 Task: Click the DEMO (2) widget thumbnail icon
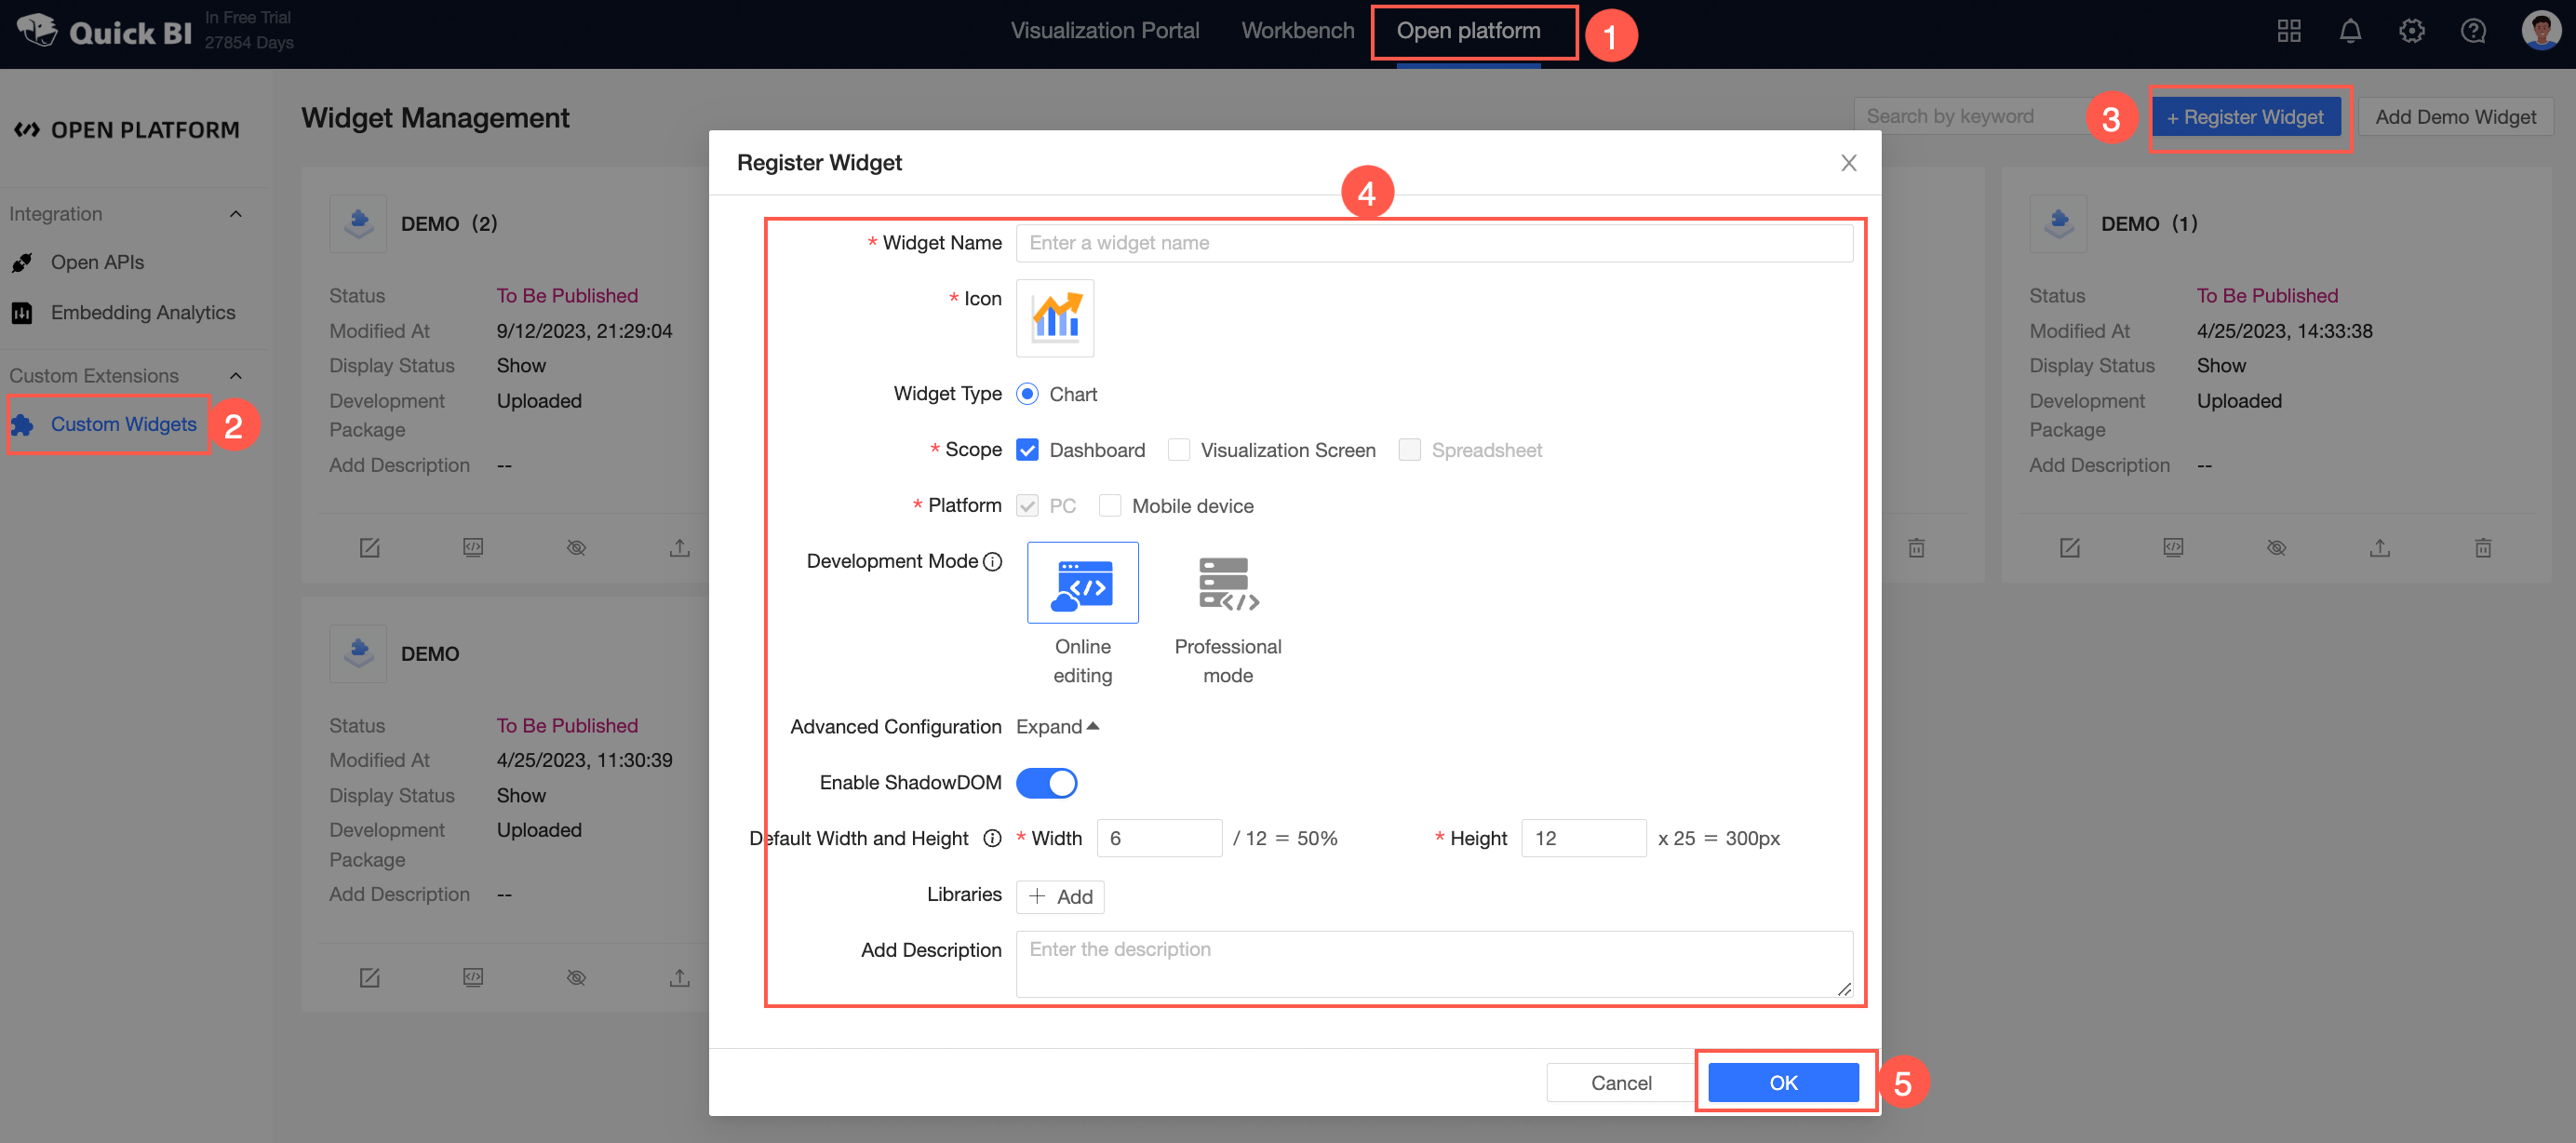358,223
